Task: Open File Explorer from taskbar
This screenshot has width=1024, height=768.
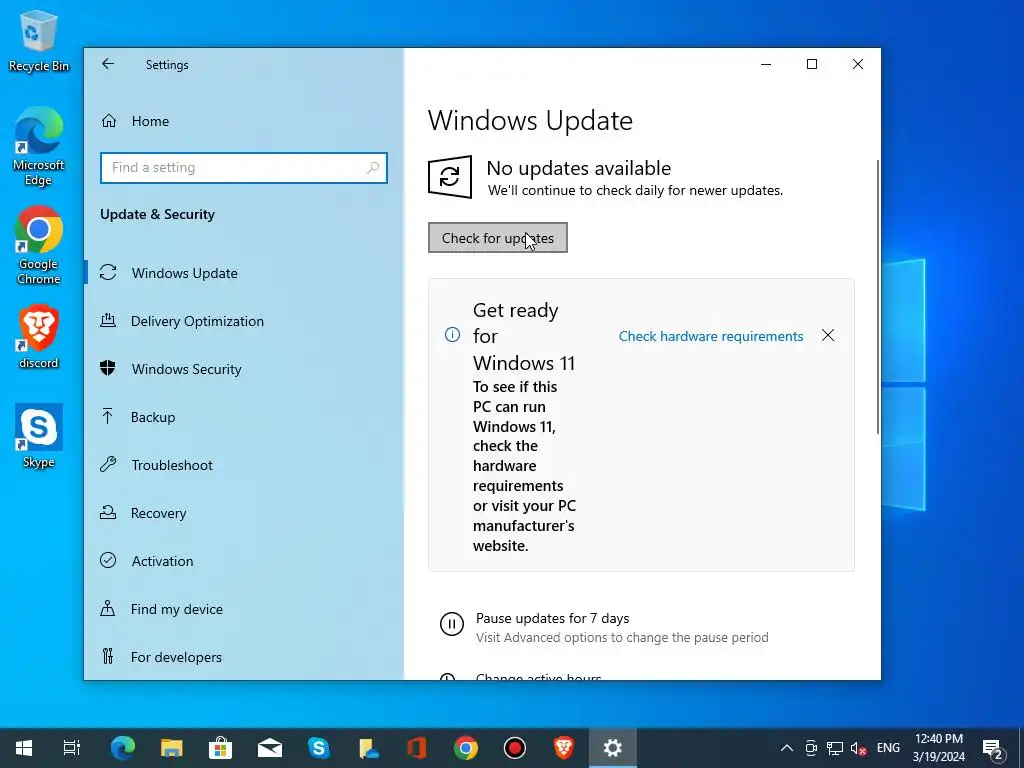Action: [x=172, y=748]
